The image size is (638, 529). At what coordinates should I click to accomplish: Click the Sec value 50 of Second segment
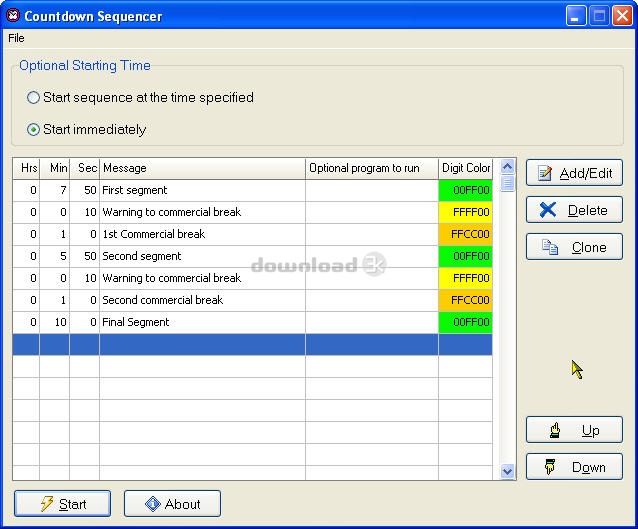[x=85, y=256]
